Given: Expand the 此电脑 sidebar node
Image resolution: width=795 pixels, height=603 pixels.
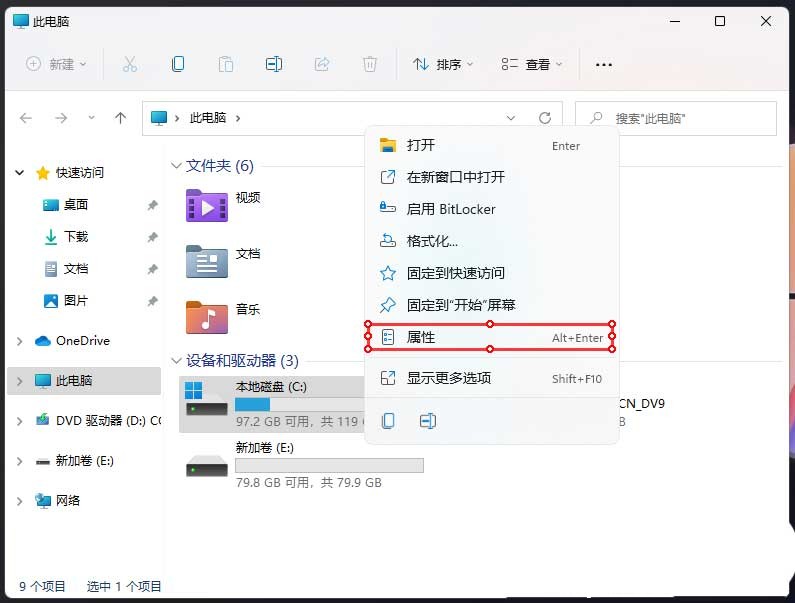Looking at the screenshot, I should pyautogui.click(x=19, y=381).
